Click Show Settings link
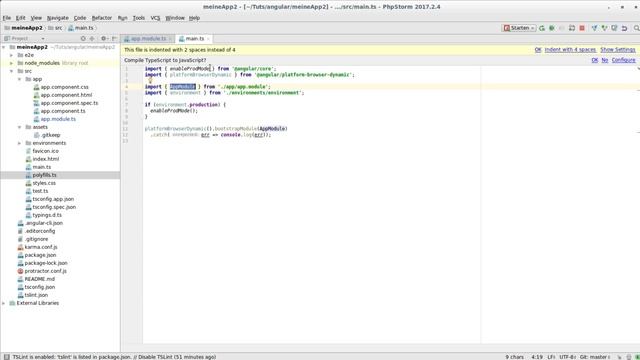This screenshot has width=640, height=360. point(618,50)
